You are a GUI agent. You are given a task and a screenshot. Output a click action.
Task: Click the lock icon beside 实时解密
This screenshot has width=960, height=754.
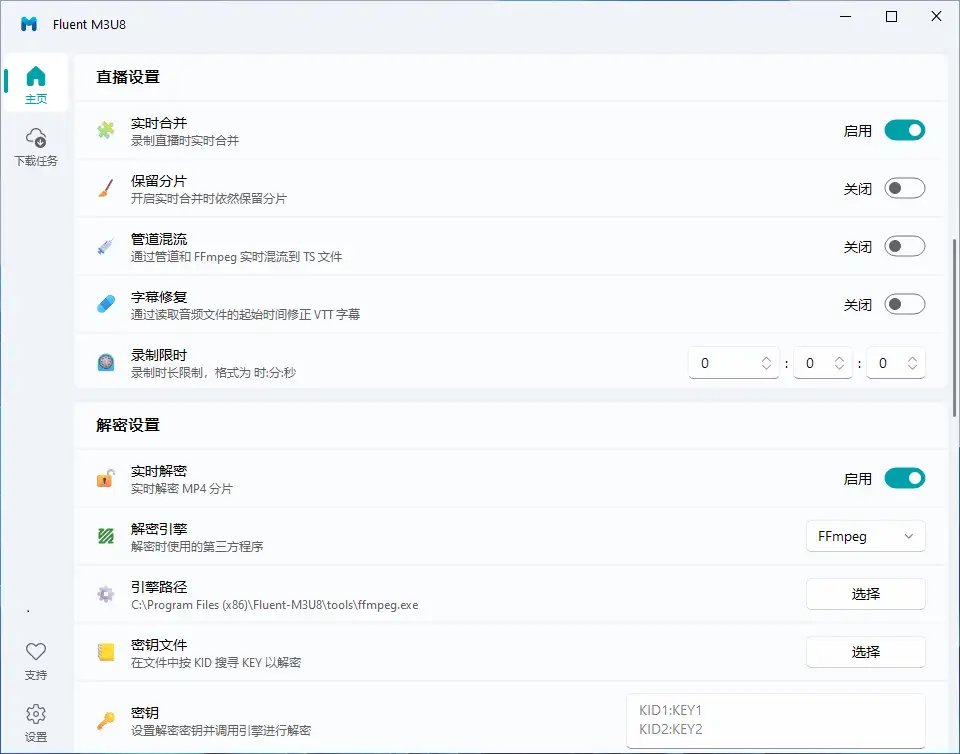pyautogui.click(x=106, y=478)
